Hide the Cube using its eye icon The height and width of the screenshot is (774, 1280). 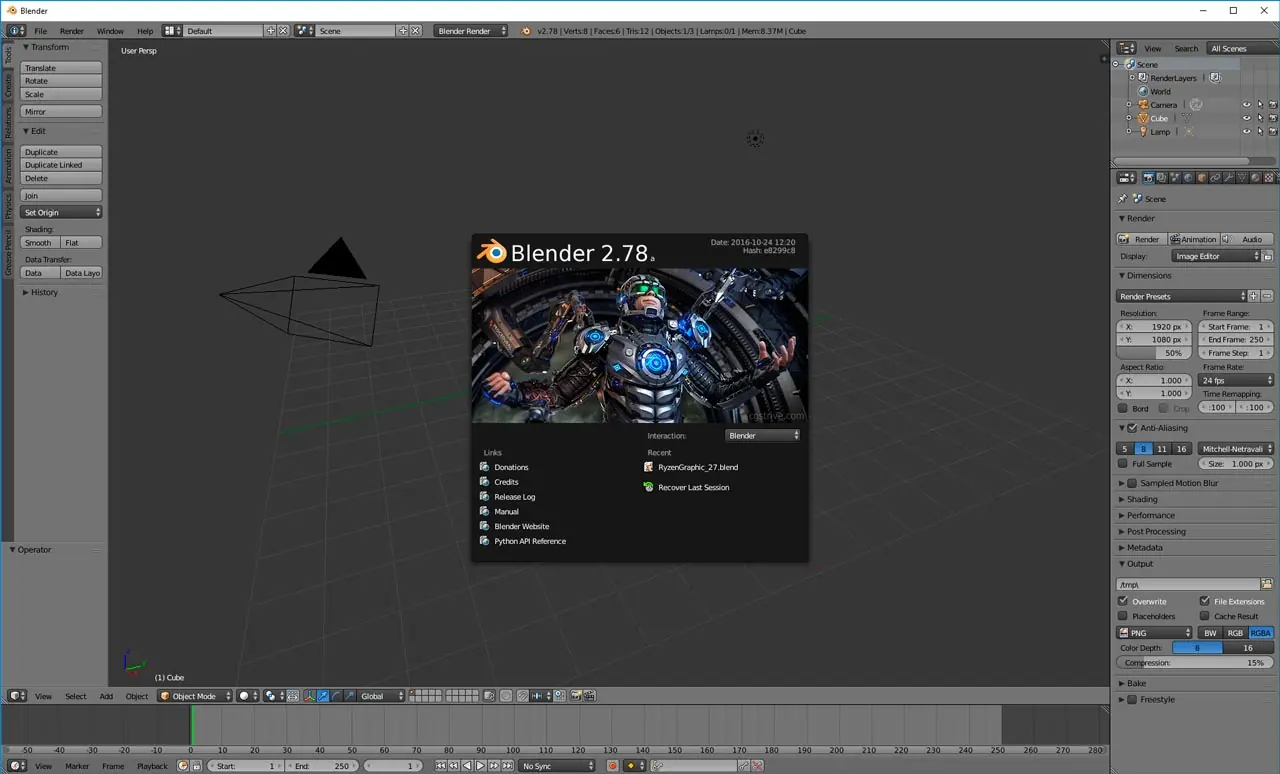pos(1247,118)
